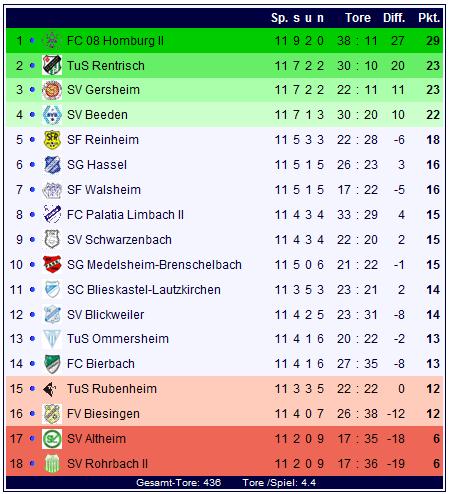Click the SF Reinheim yellow crest
This screenshot has height=494, width=450.
52,140
